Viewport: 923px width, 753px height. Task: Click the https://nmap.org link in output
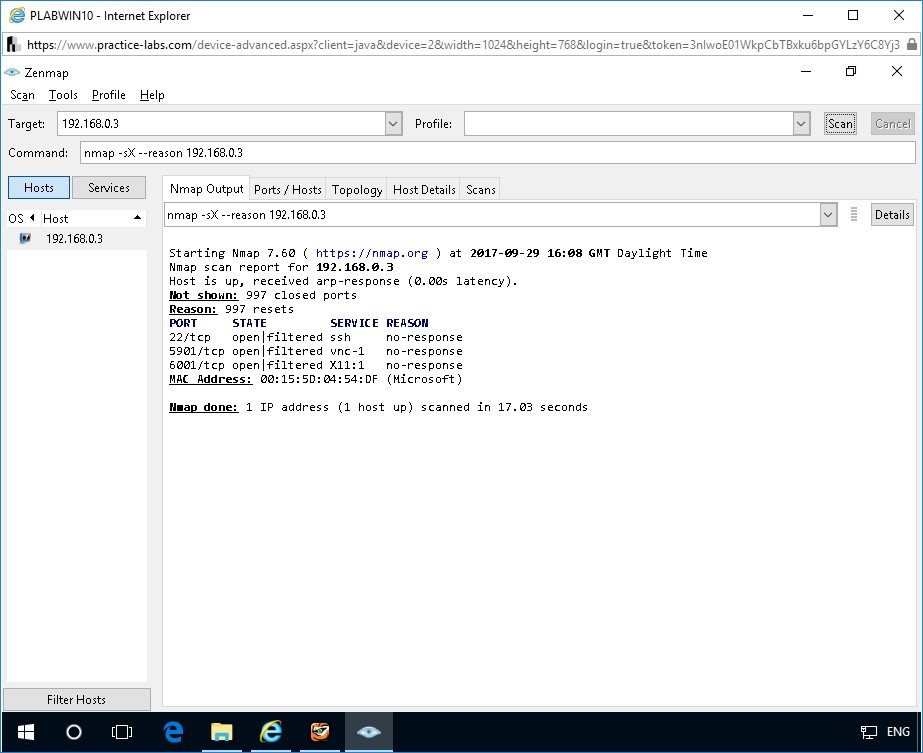tap(371, 253)
